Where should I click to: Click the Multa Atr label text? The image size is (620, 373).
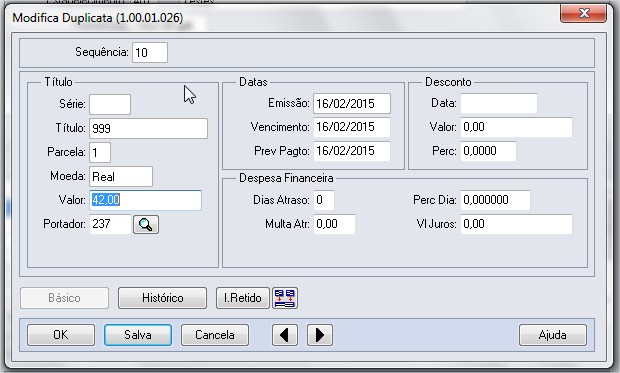[287, 224]
